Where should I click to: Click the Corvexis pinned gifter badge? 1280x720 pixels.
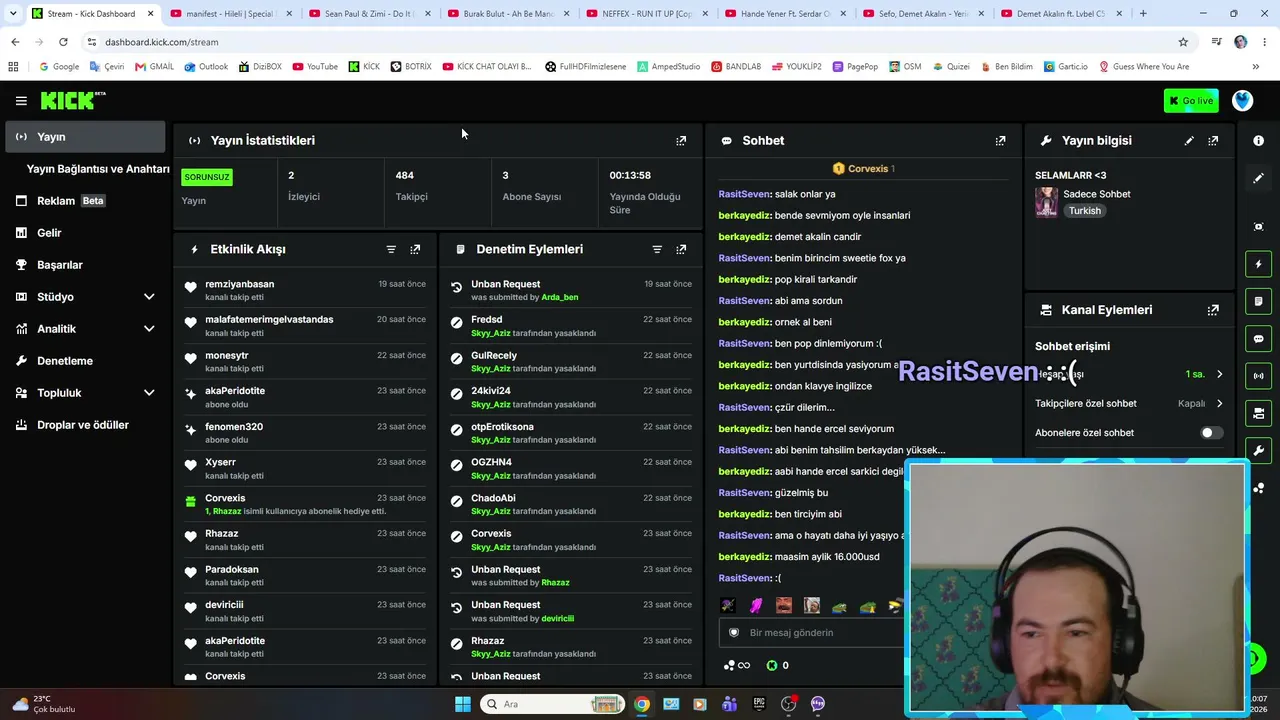tap(864, 169)
